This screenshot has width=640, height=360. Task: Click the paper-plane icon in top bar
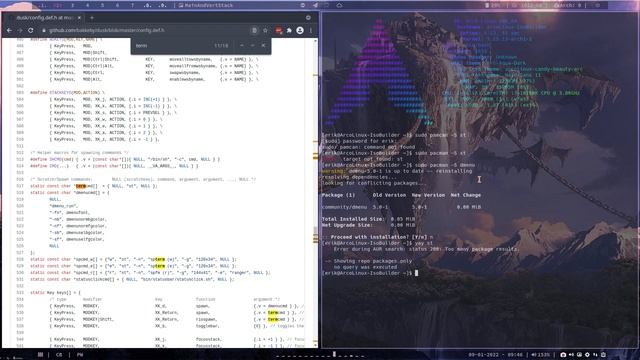[315, 5]
